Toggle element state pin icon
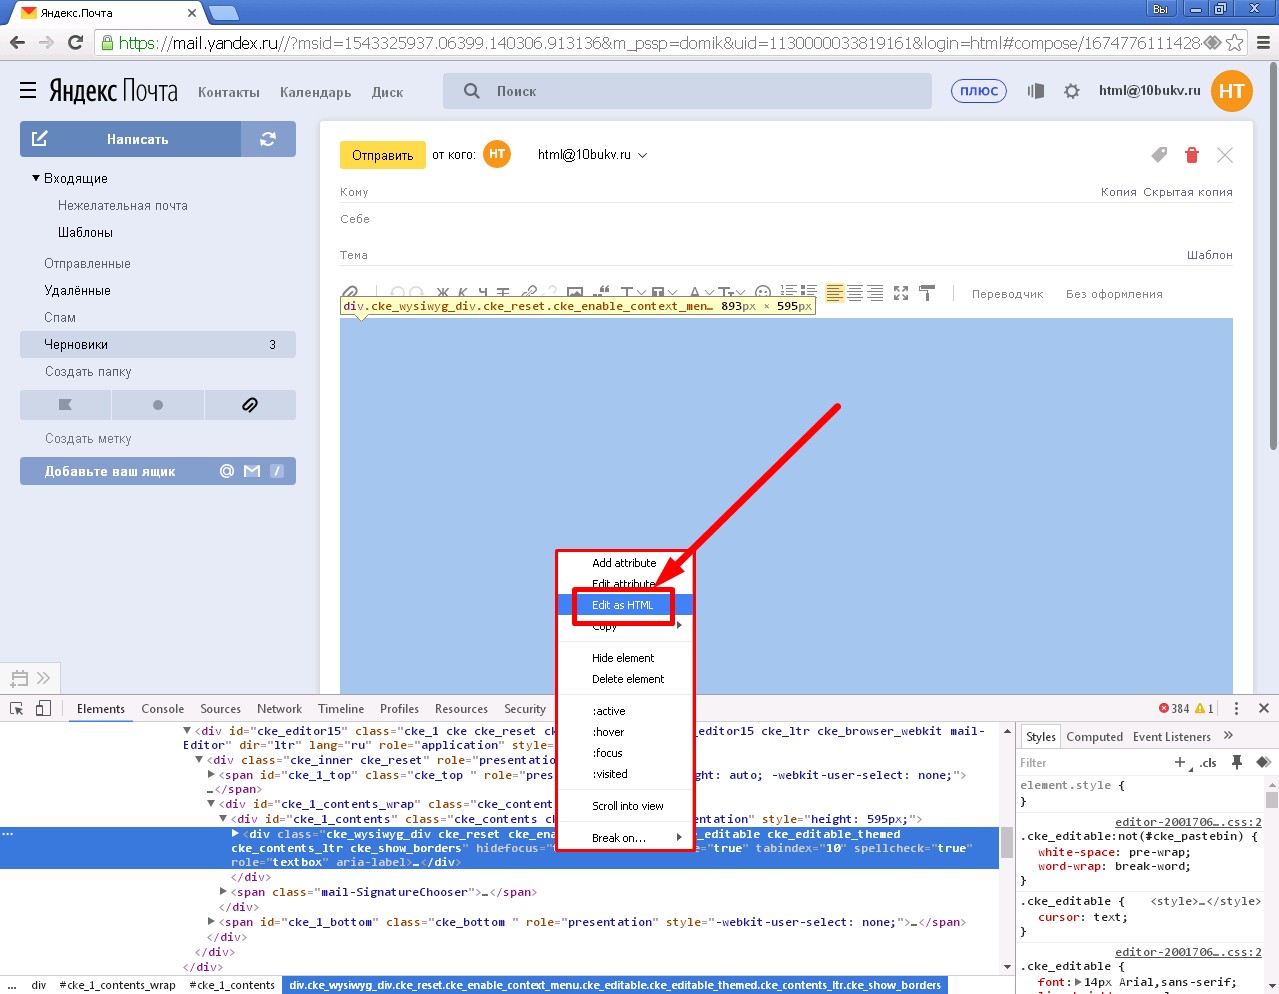 [1237, 762]
